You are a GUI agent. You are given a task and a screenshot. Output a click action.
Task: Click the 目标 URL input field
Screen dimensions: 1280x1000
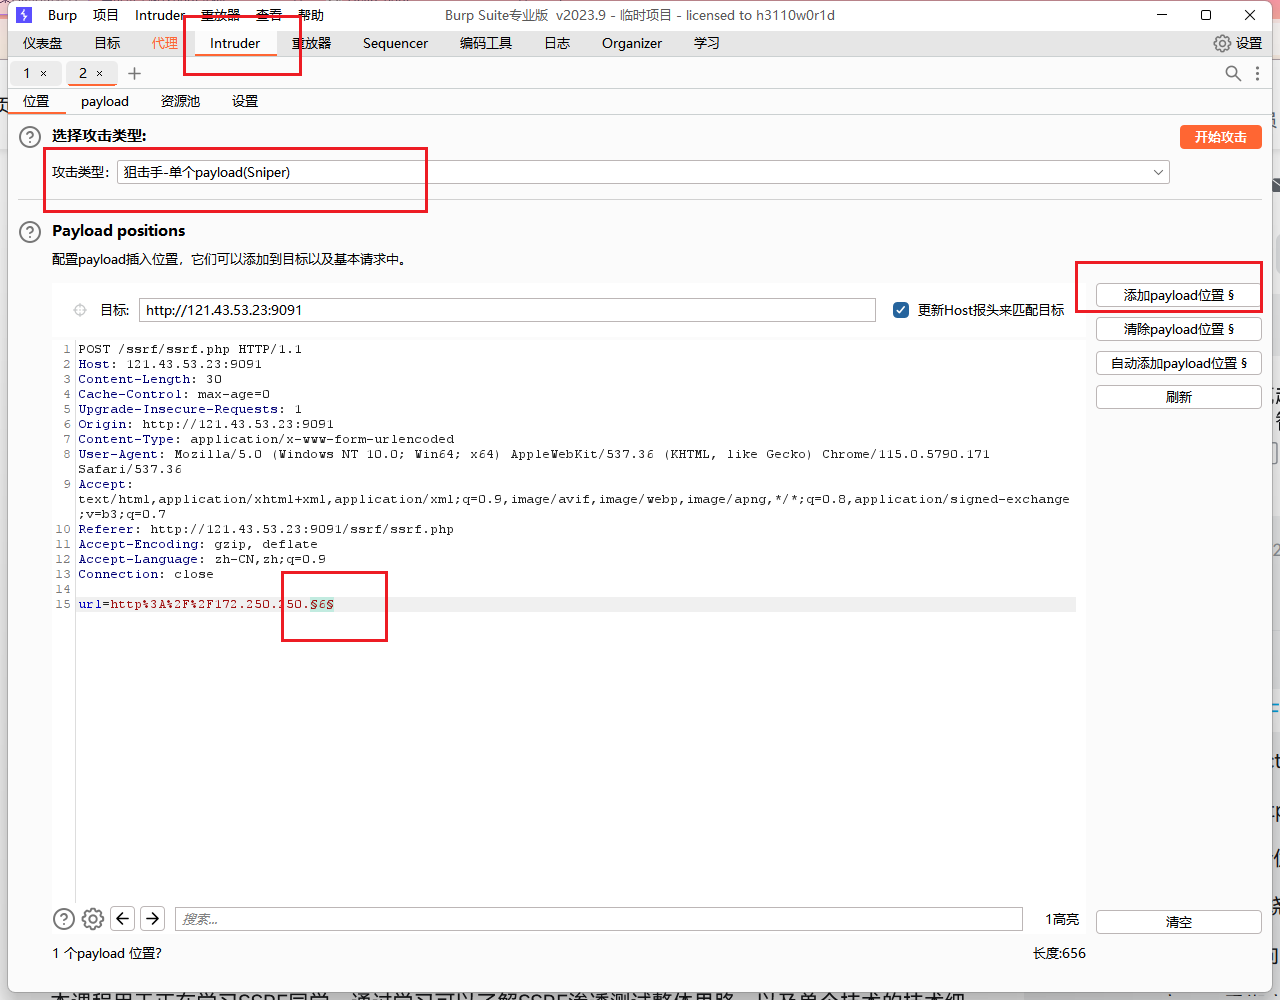507,310
